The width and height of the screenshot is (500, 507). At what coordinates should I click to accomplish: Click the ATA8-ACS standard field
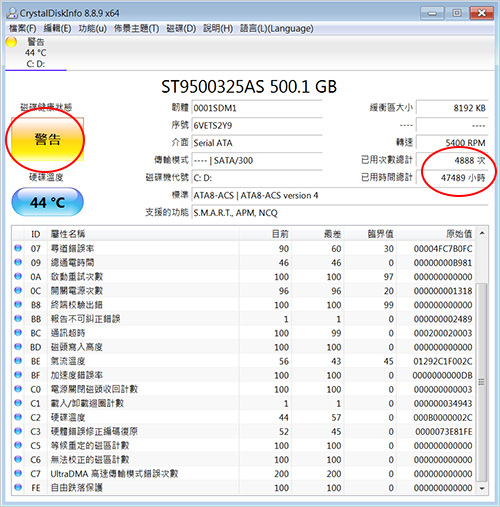pos(340,195)
